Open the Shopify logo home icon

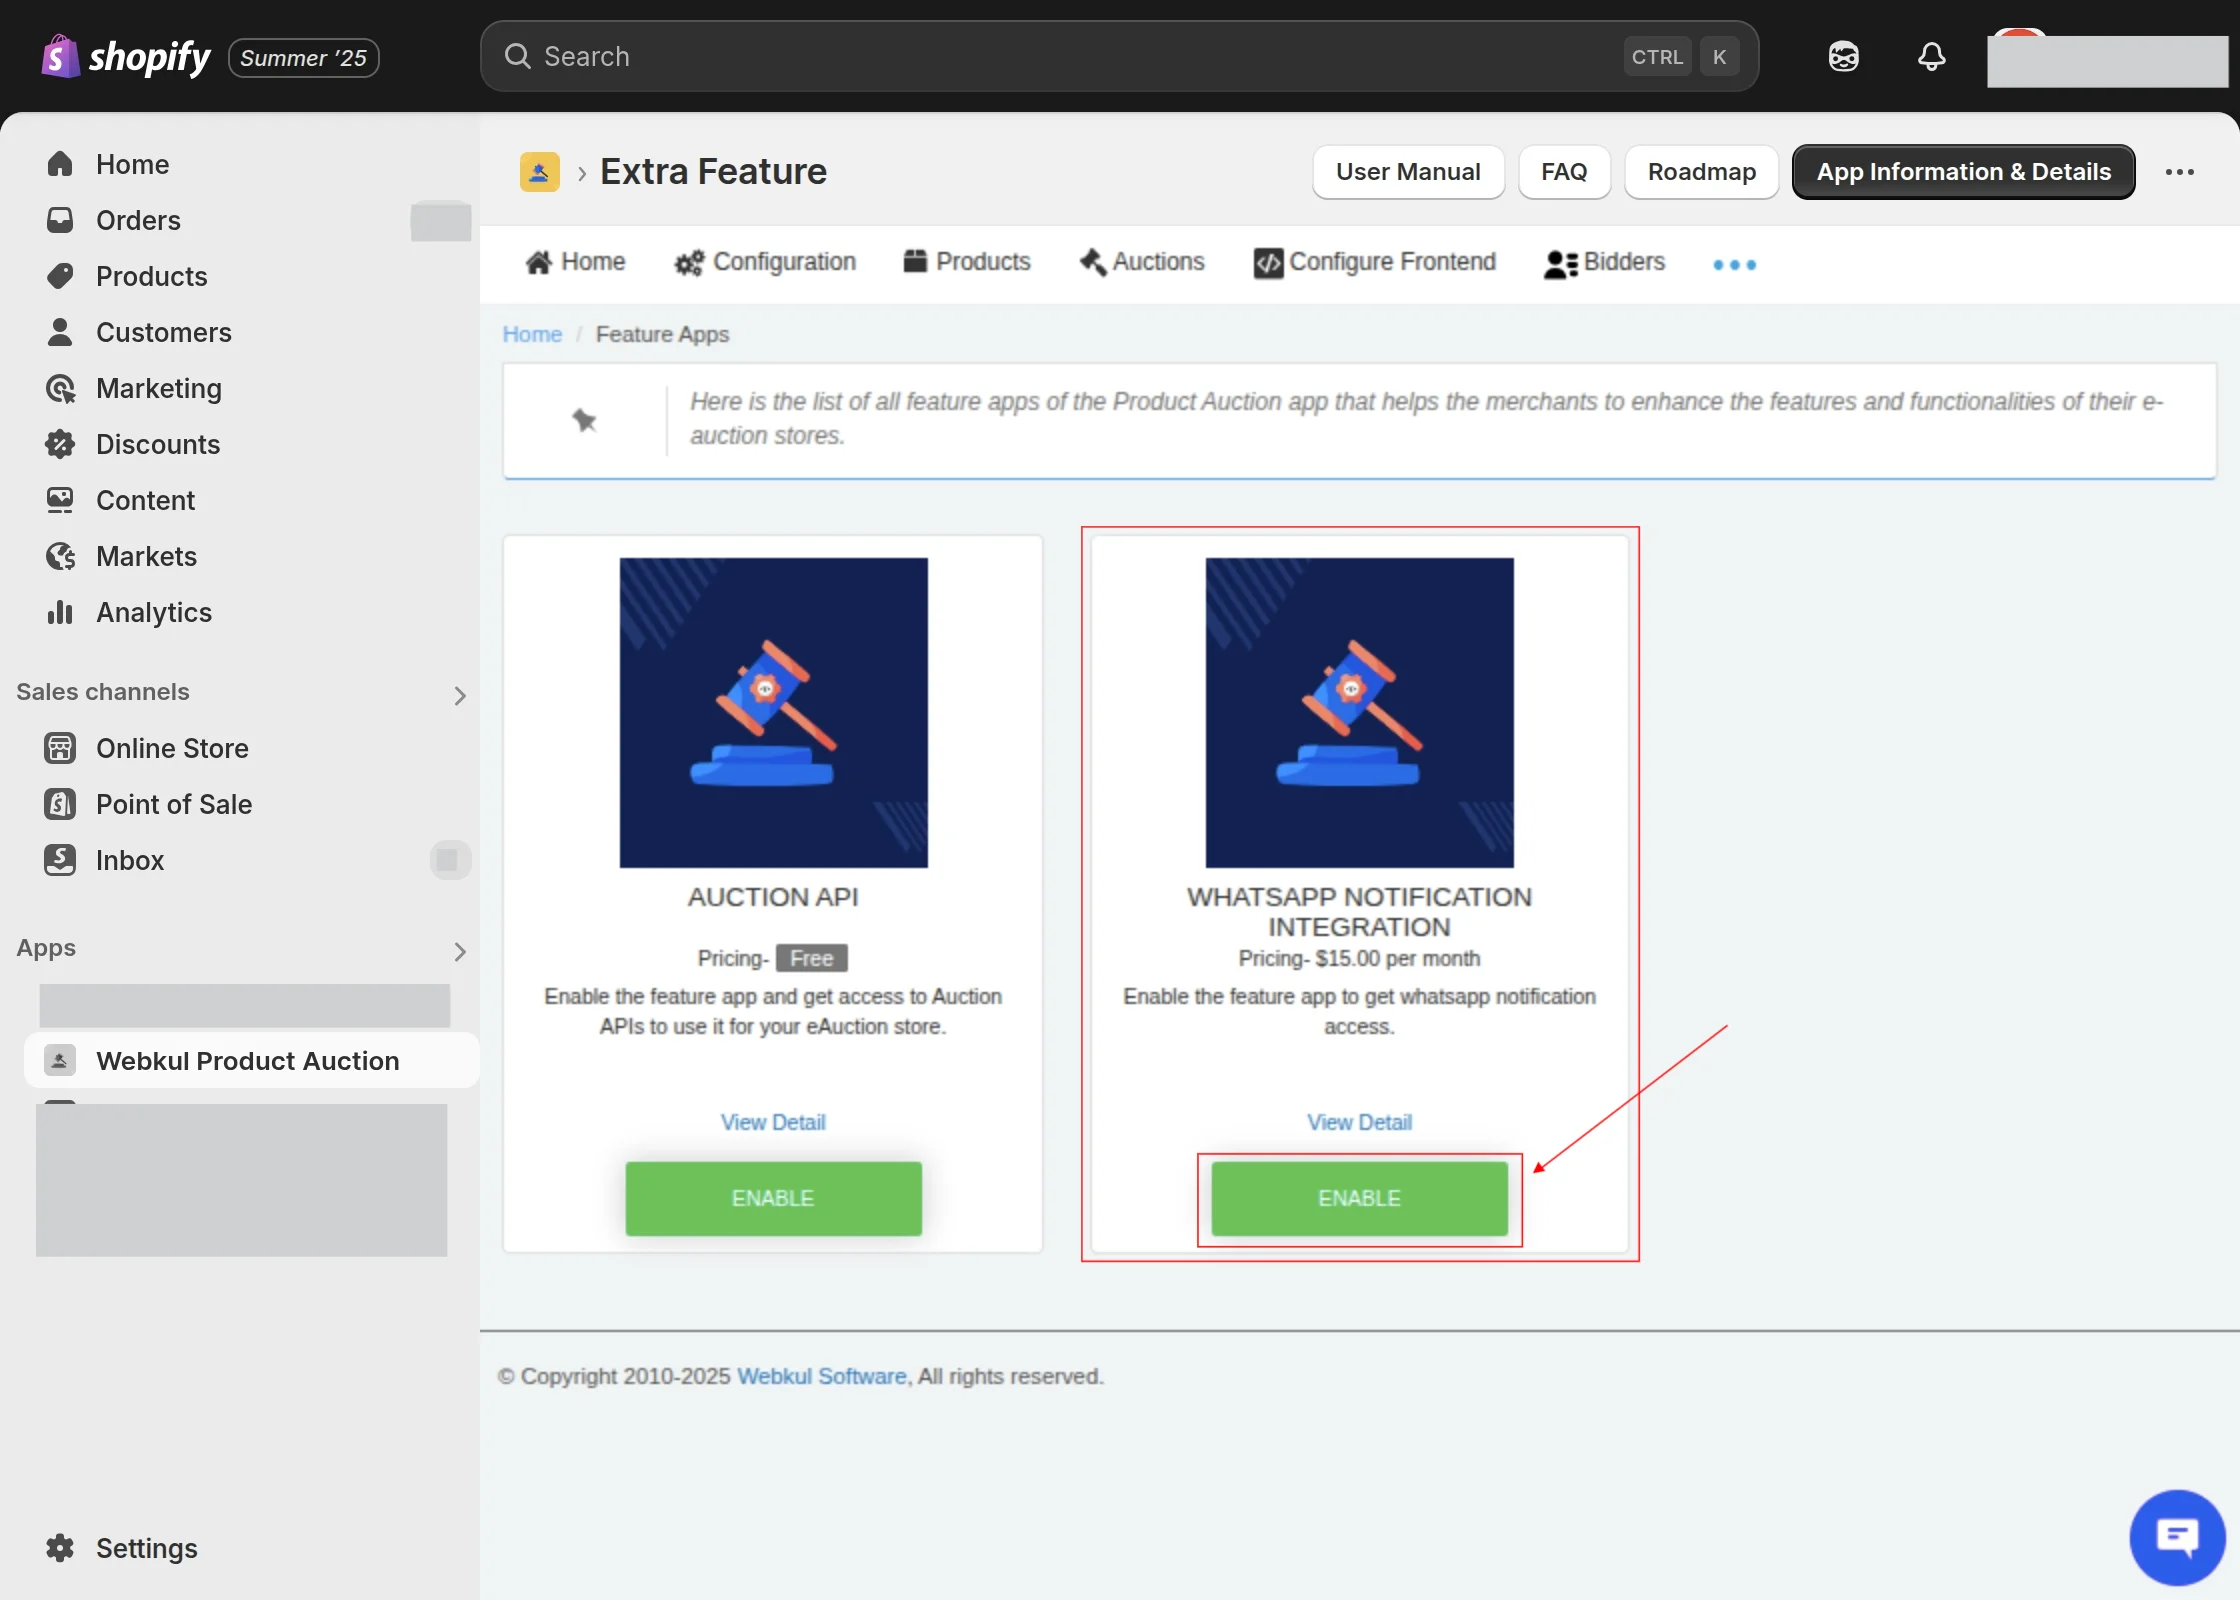(x=60, y=57)
